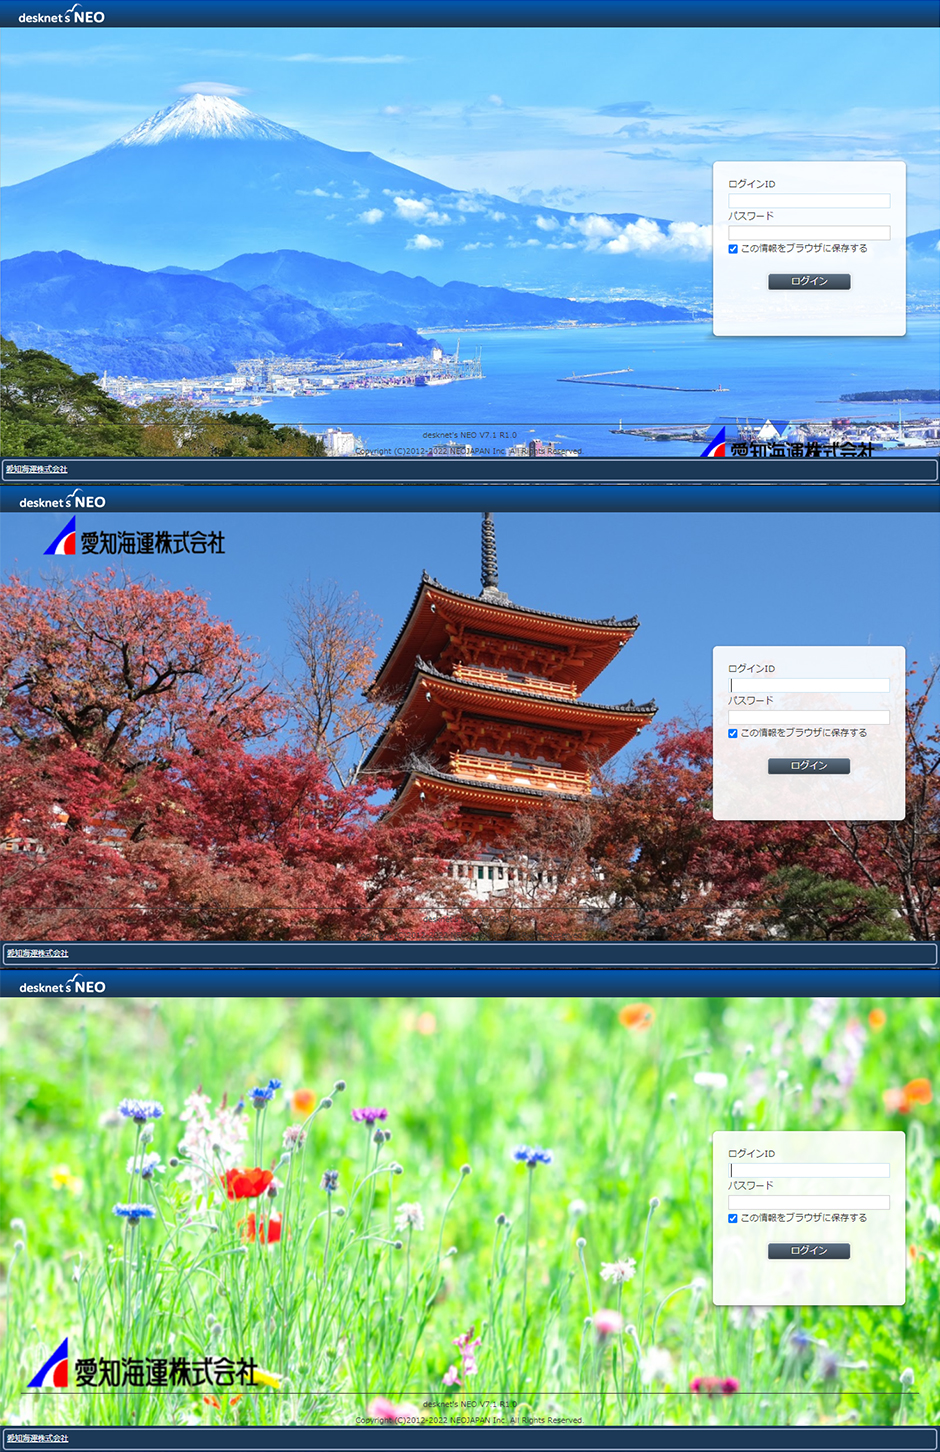This screenshot has width=940, height=1452.
Task: Click the パスワード field on Mt. Fuji screen
Action: (x=809, y=233)
